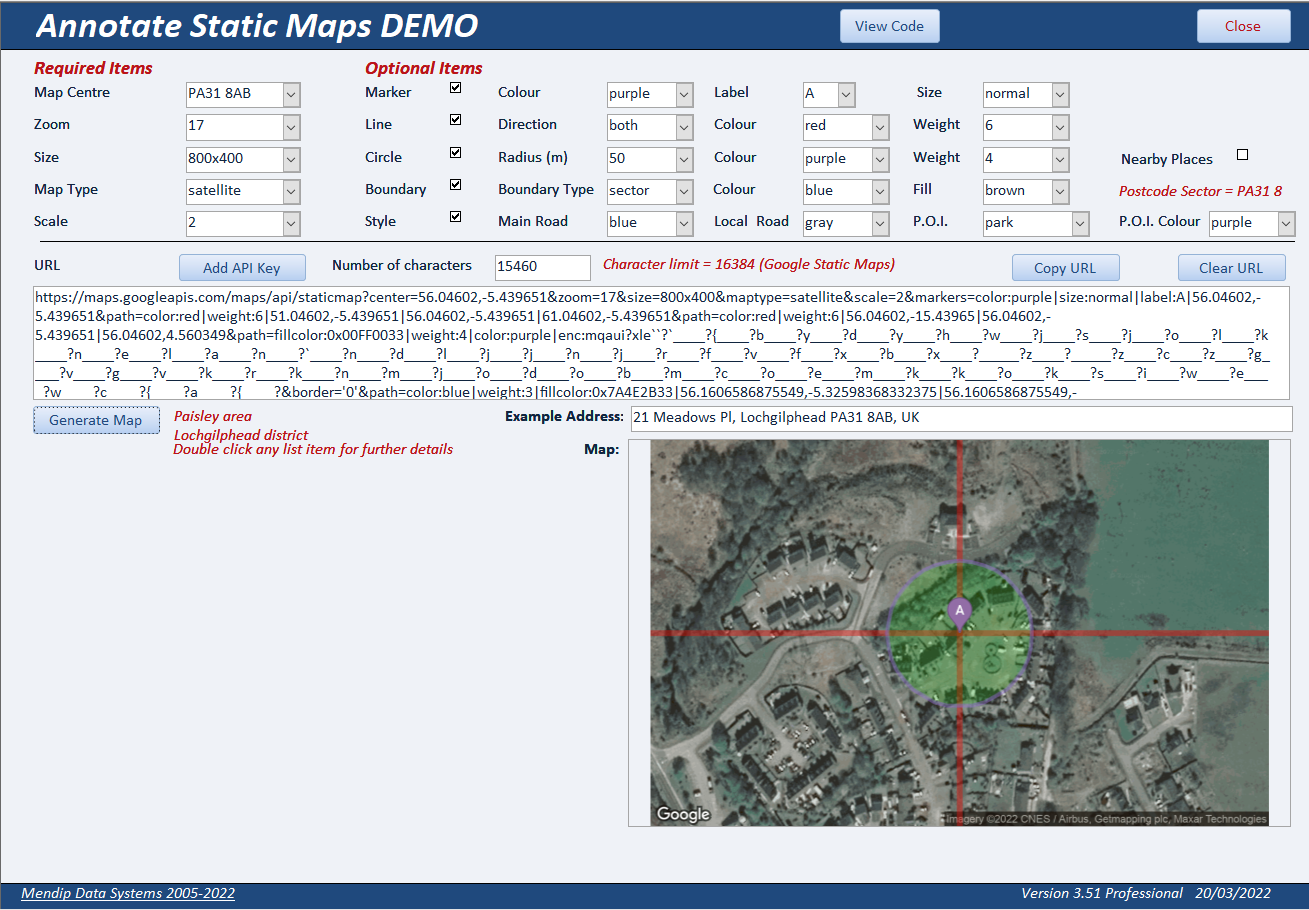Open the Circle Weight 4 dropdown
The width and height of the screenshot is (1309, 910).
click(x=1060, y=159)
